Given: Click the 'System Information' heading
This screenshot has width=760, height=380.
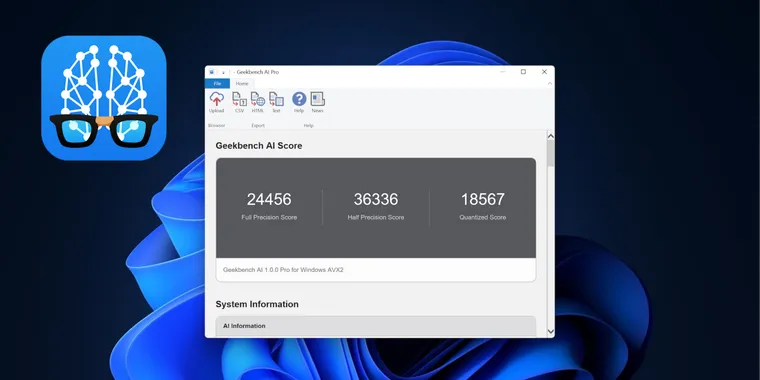Looking at the screenshot, I should click(257, 304).
